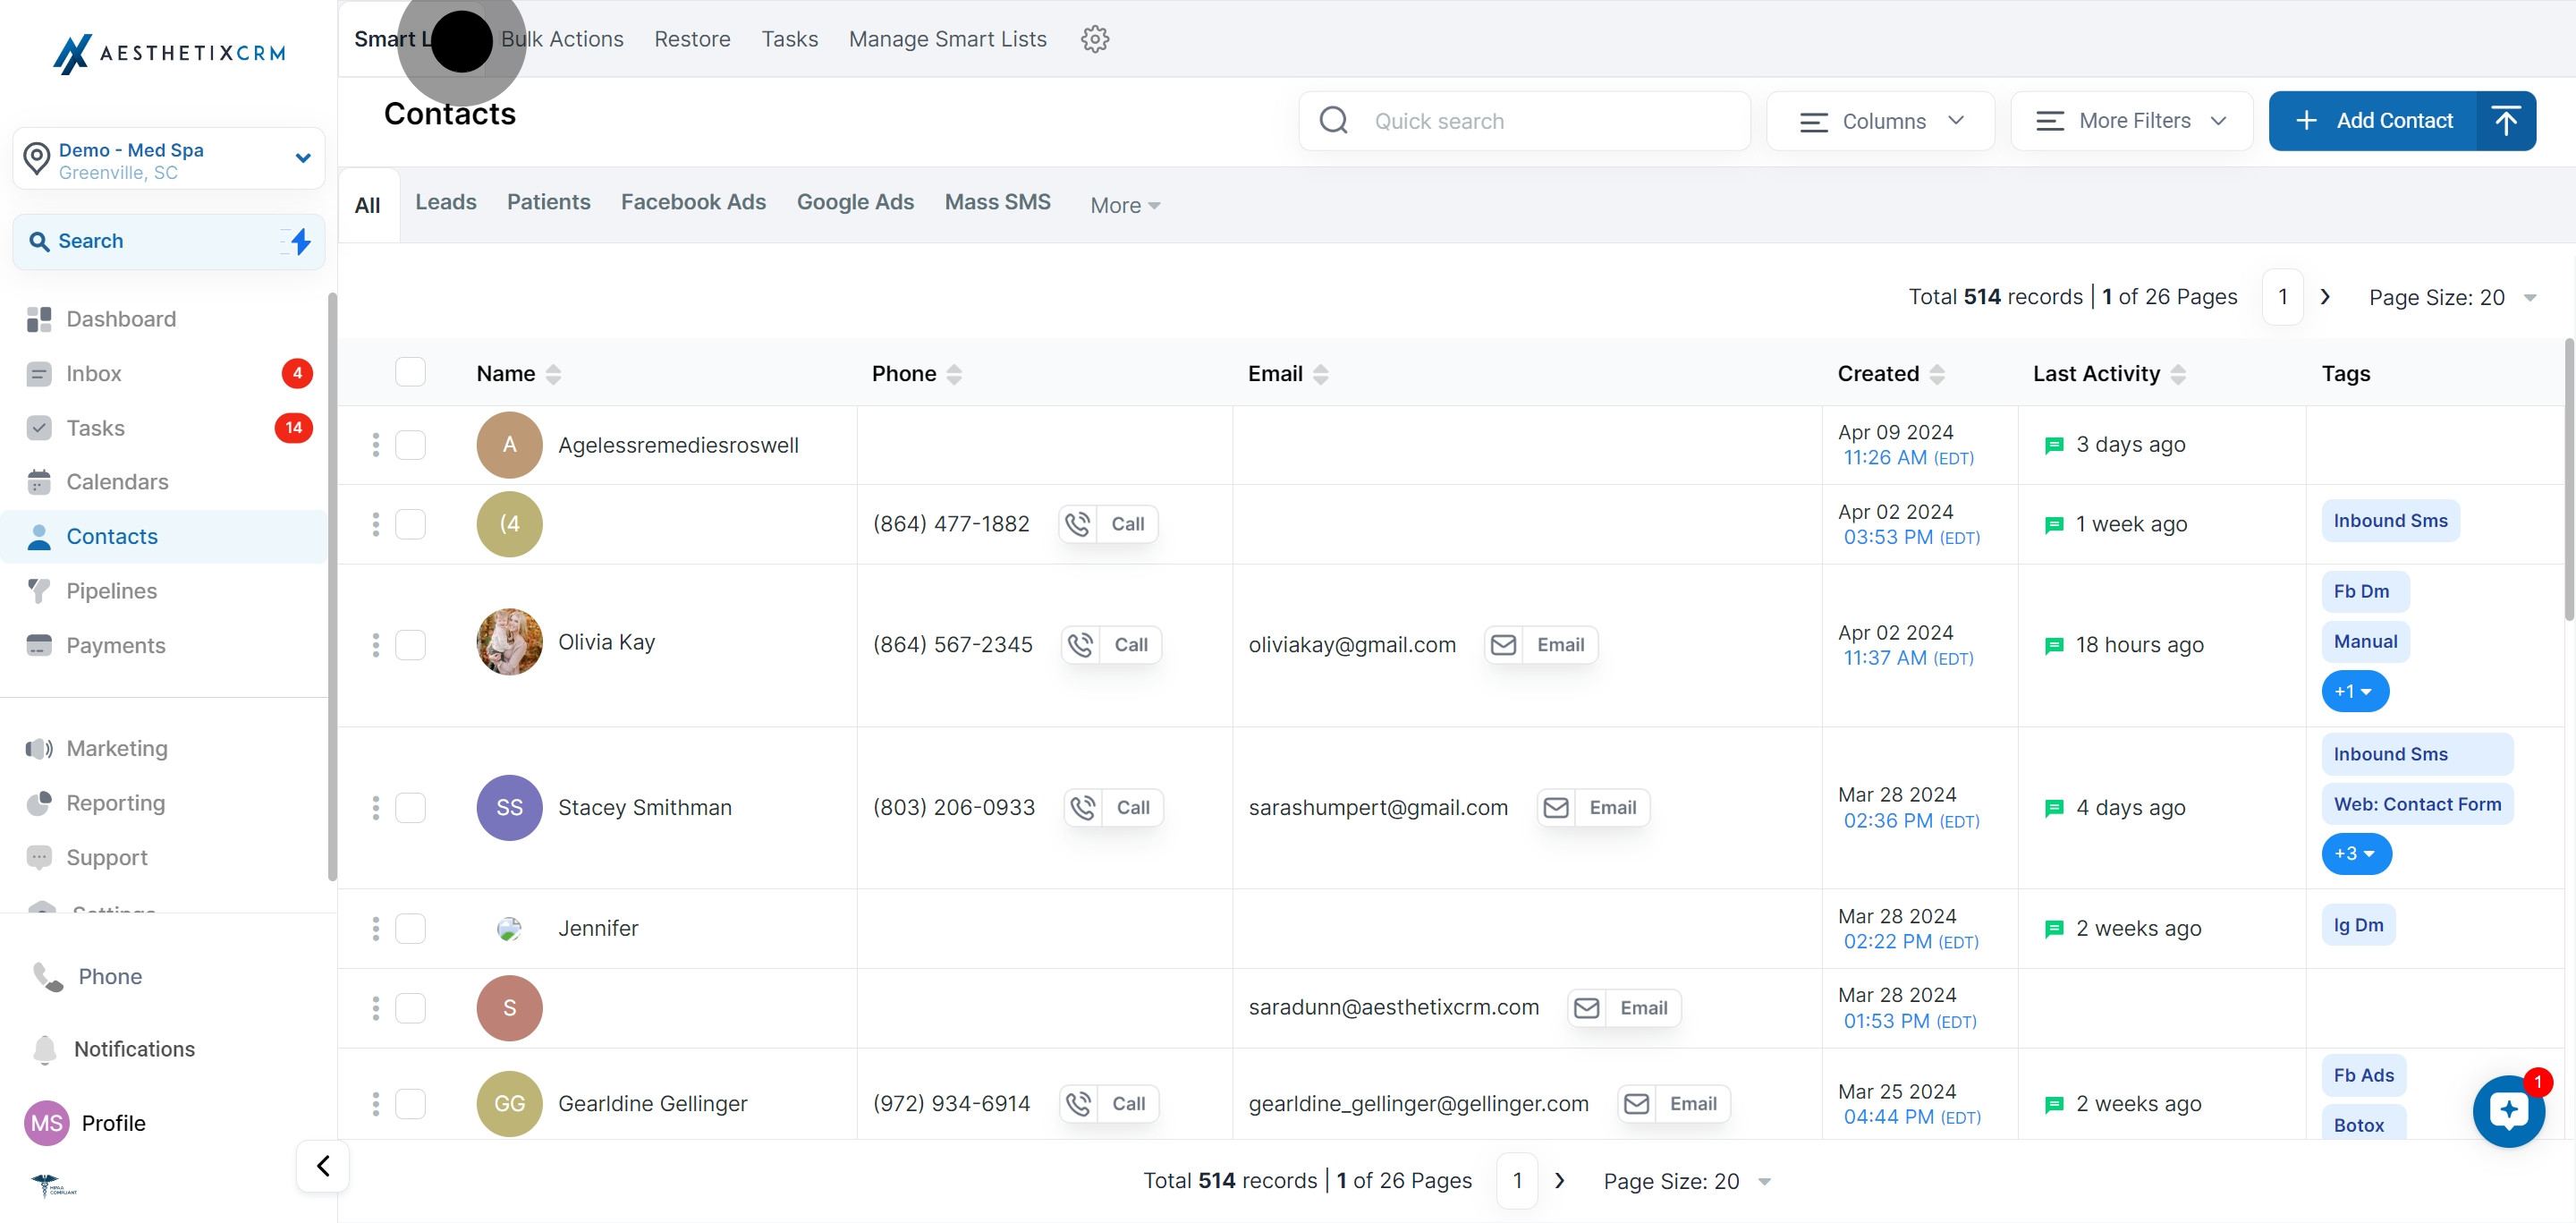
Task: Expand the Demo - Med Spa location dropdown
Action: click(303, 158)
